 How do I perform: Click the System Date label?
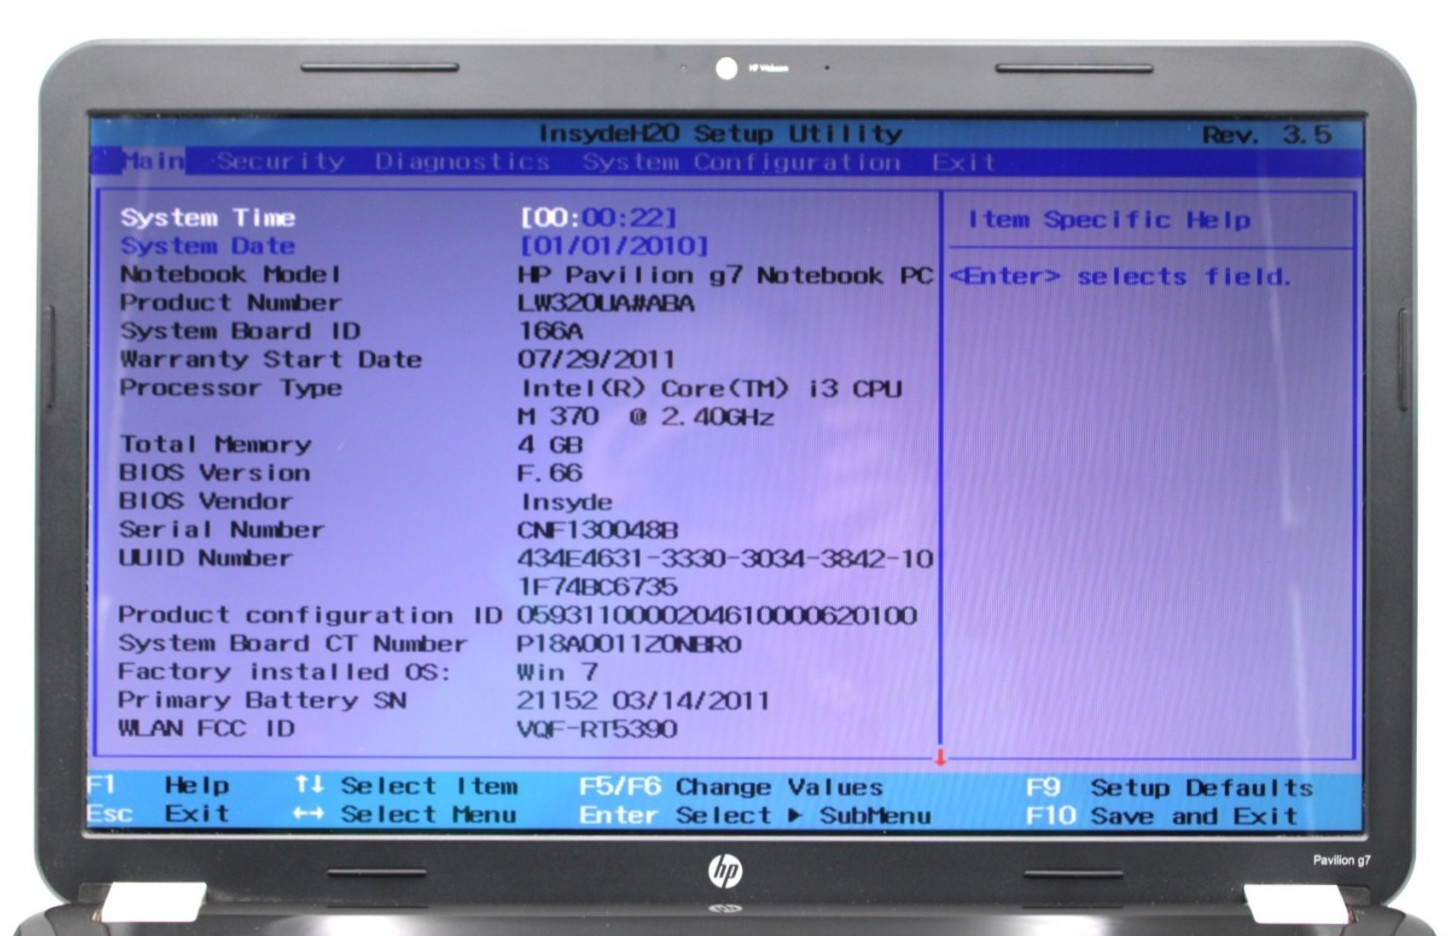click(208, 245)
